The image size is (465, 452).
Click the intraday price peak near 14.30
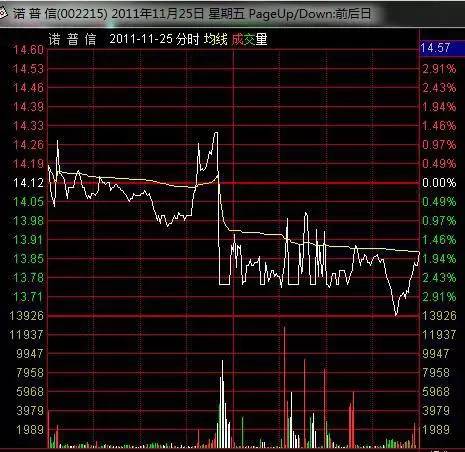[x=216, y=133]
